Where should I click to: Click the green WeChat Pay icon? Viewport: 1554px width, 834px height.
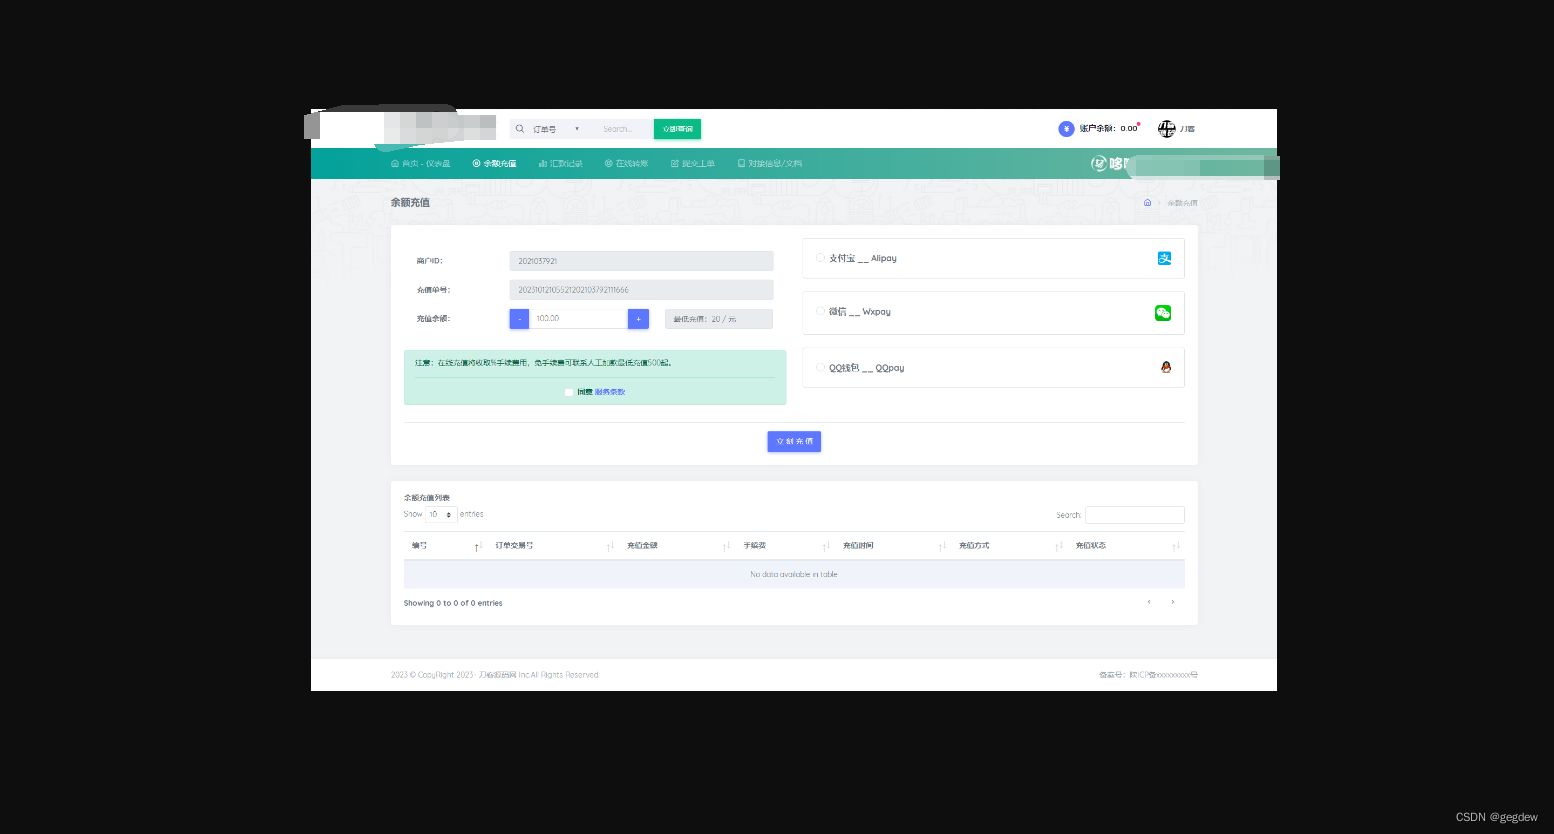1163,313
